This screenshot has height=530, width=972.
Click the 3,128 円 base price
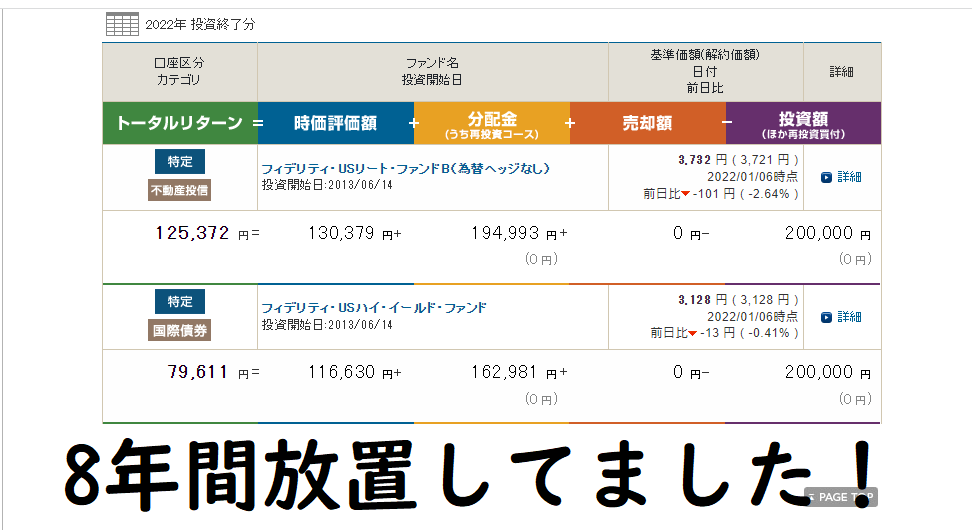coord(702,300)
